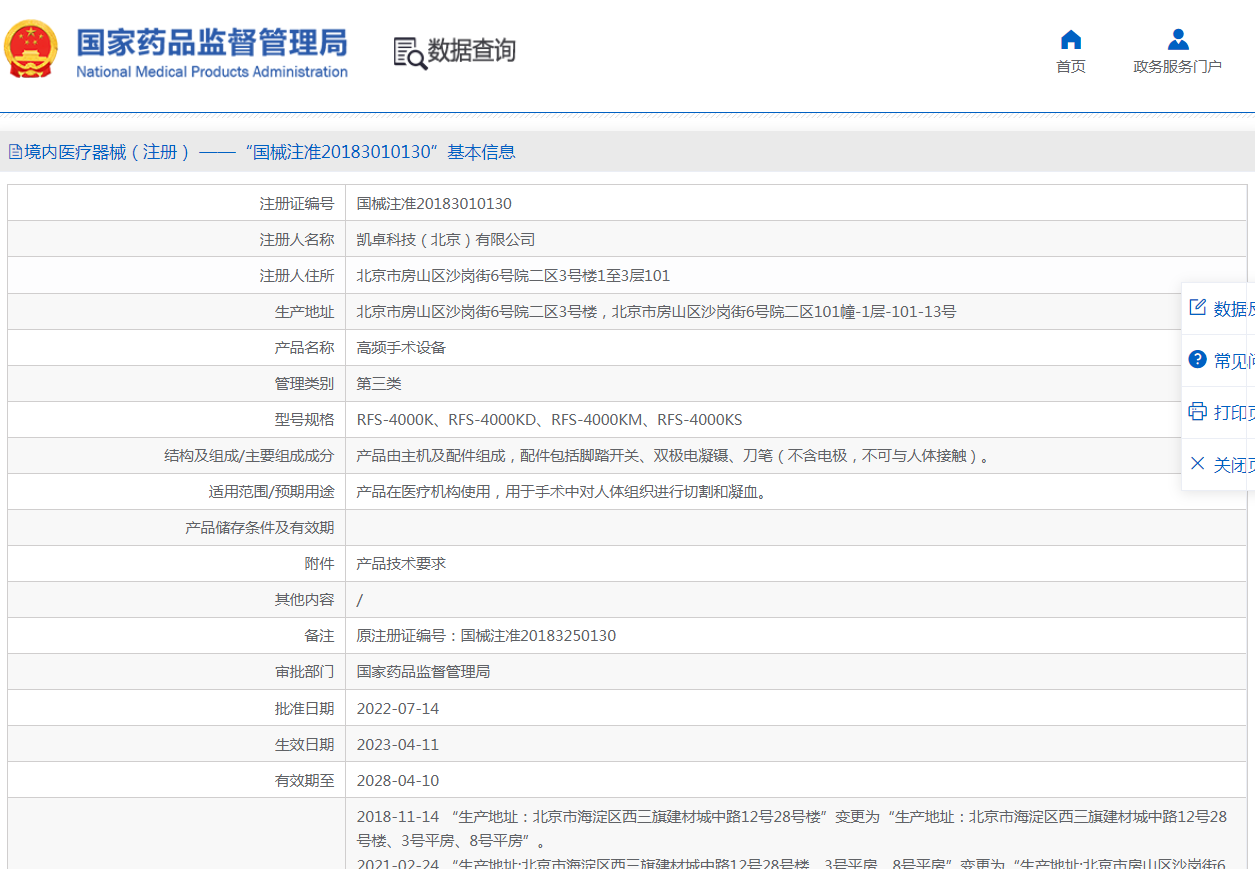This screenshot has height=869, width=1255.
Task: Click the 常见问题 option text
Action: (x=1234, y=361)
